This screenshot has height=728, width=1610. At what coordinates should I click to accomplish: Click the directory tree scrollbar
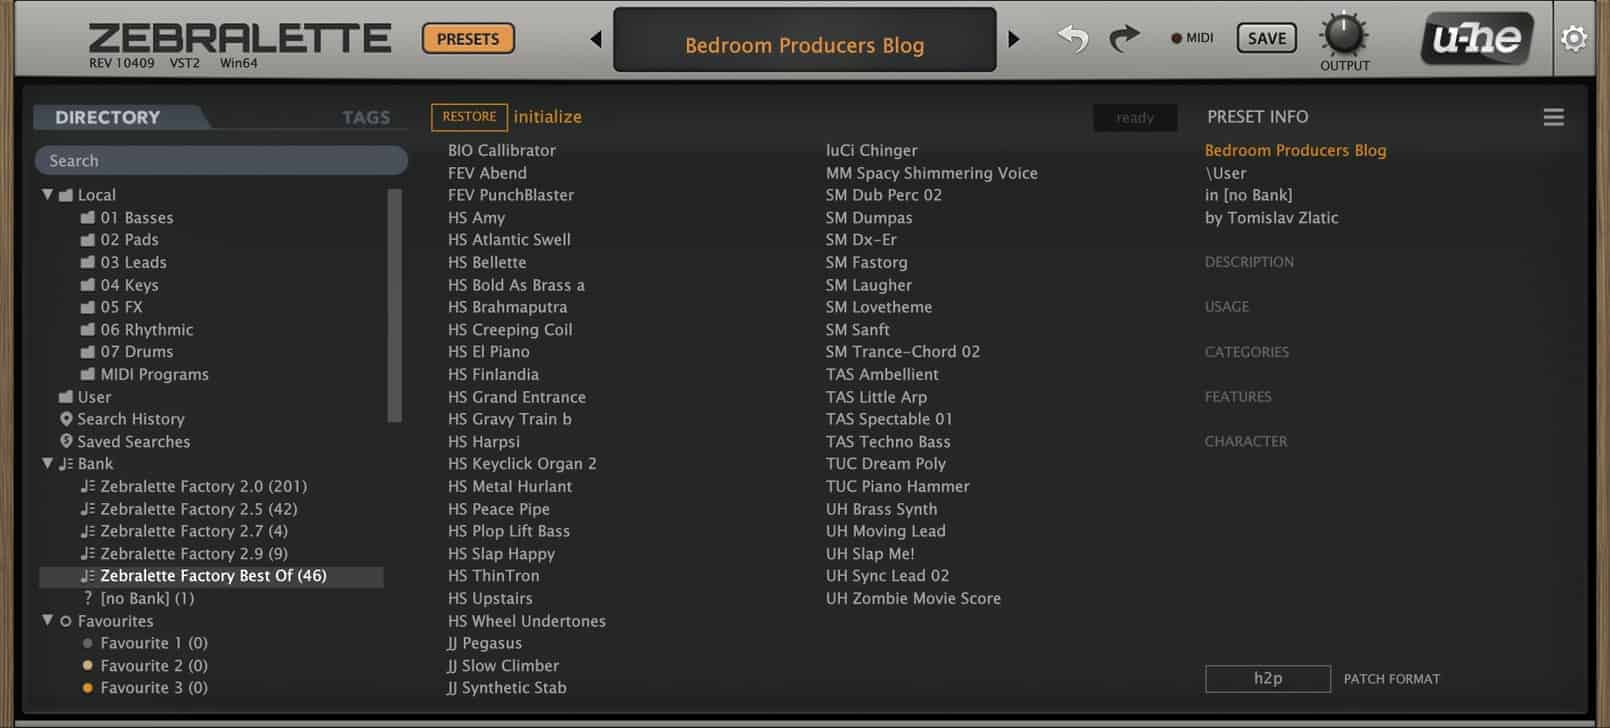tap(394, 305)
